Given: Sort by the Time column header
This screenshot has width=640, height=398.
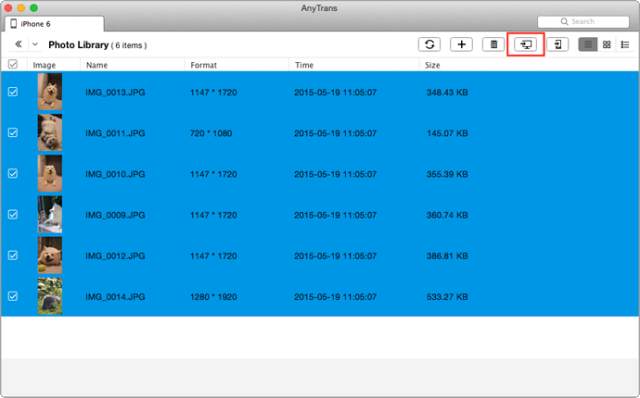Looking at the screenshot, I should point(354,65).
